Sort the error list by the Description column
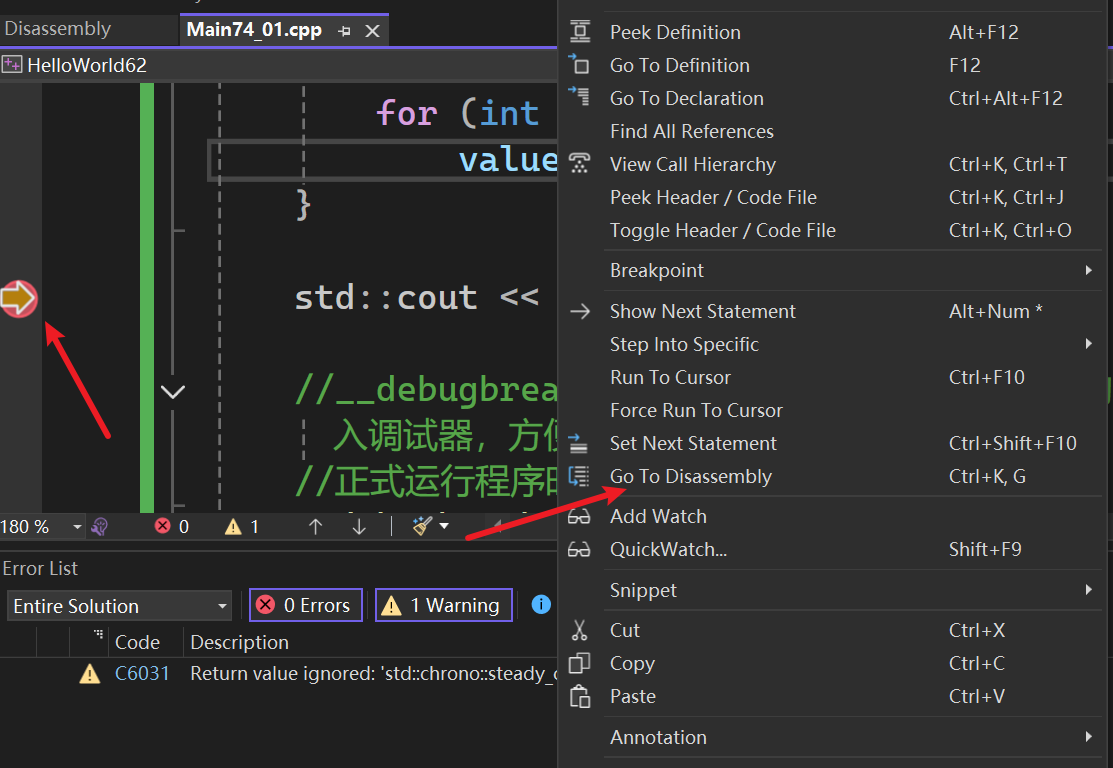Screen dimensions: 1113x768 click(240, 642)
